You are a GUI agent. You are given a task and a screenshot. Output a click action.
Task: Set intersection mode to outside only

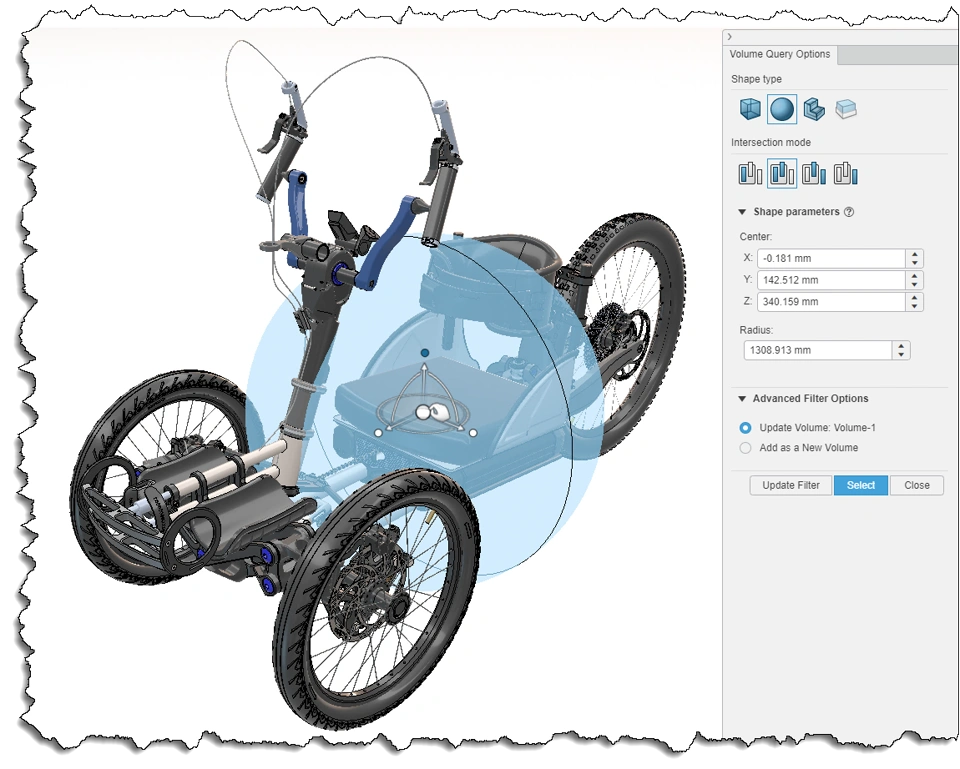[x=846, y=173]
